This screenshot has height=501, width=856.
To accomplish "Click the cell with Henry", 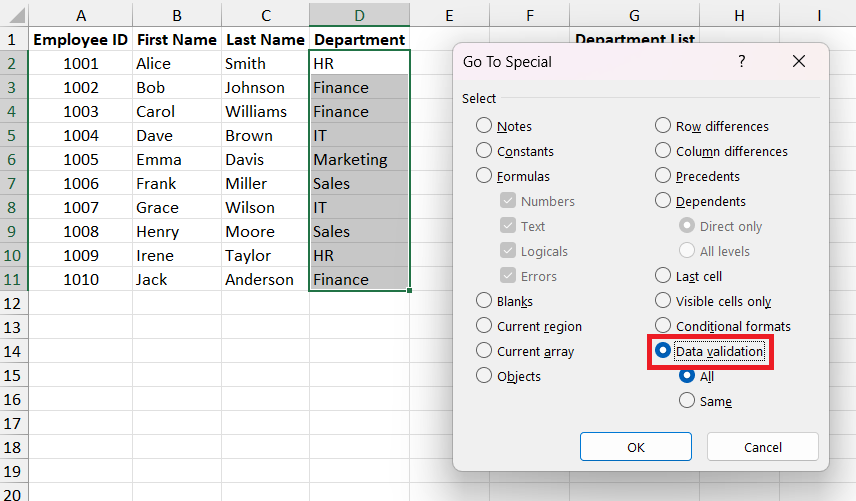I will [177, 231].
